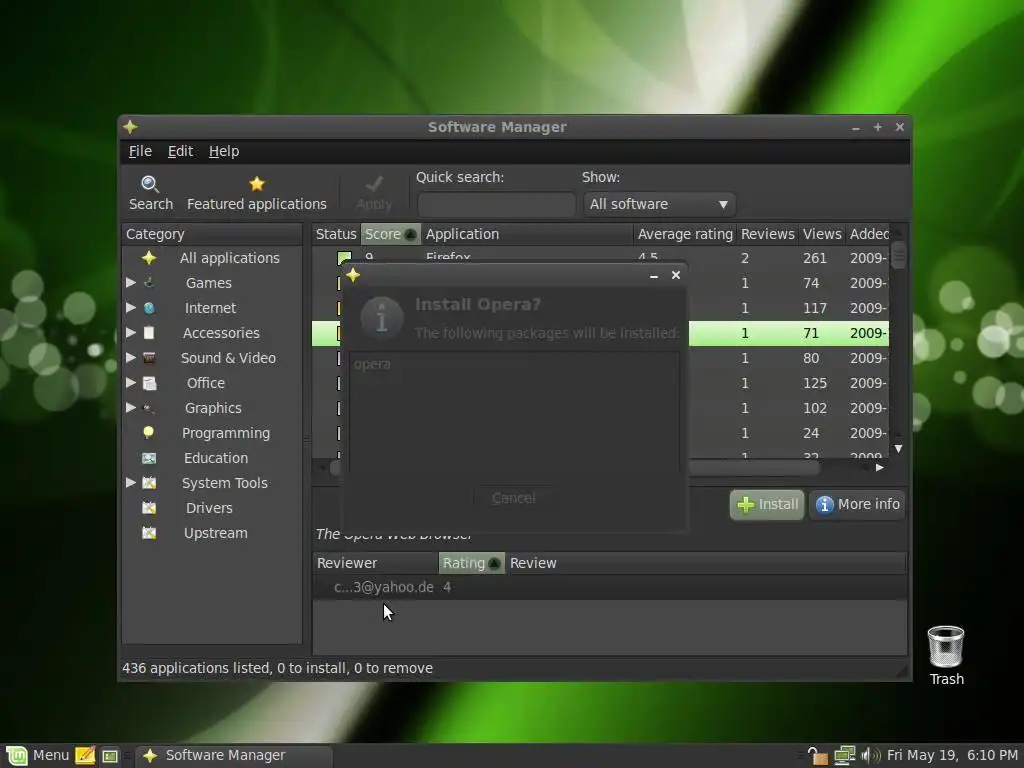Click Cancel in Install Opera dialog
Image resolution: width=1024 pixels, height=768 pixels.
click(x=513, y=498)
